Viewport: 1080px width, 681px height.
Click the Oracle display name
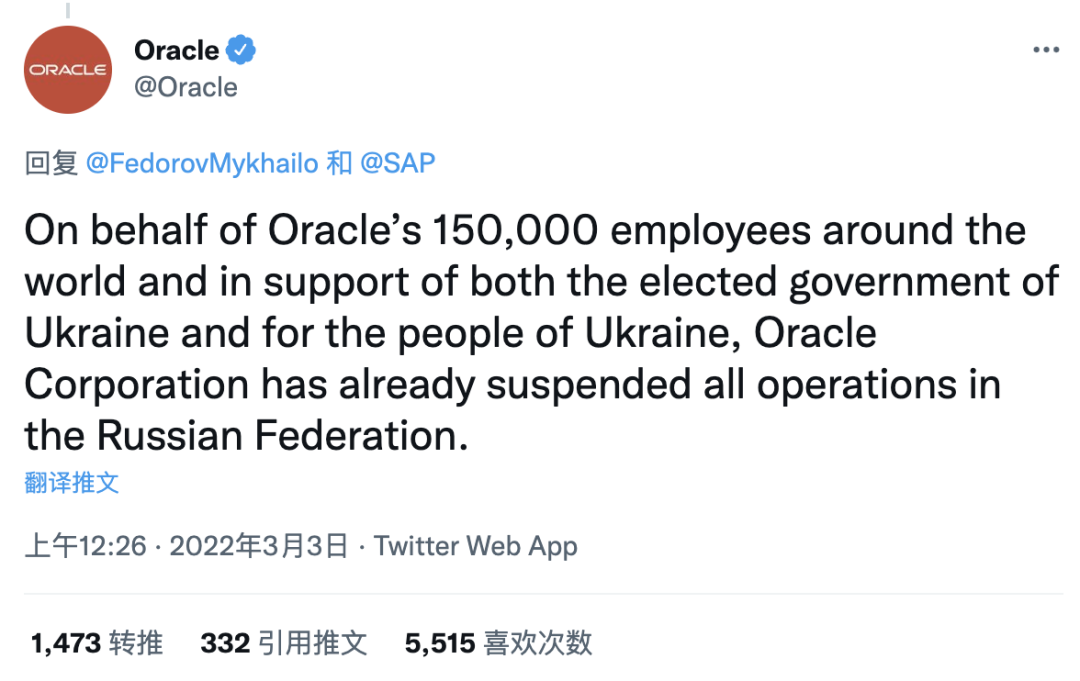tap(176, 50)
